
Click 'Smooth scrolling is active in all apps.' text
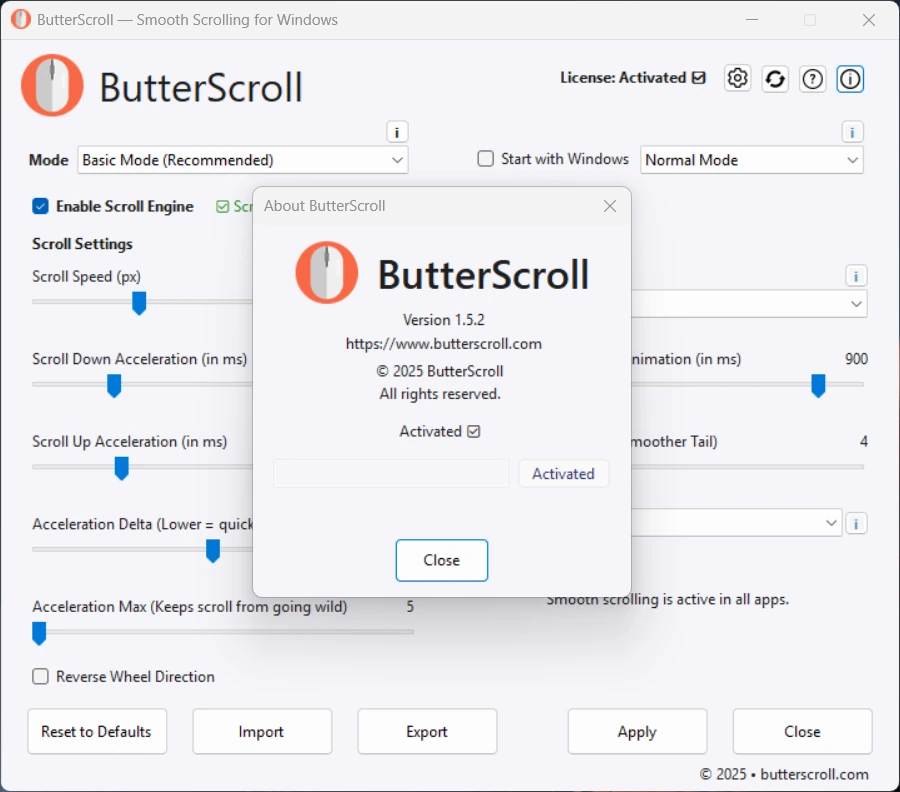coord(668,600)
